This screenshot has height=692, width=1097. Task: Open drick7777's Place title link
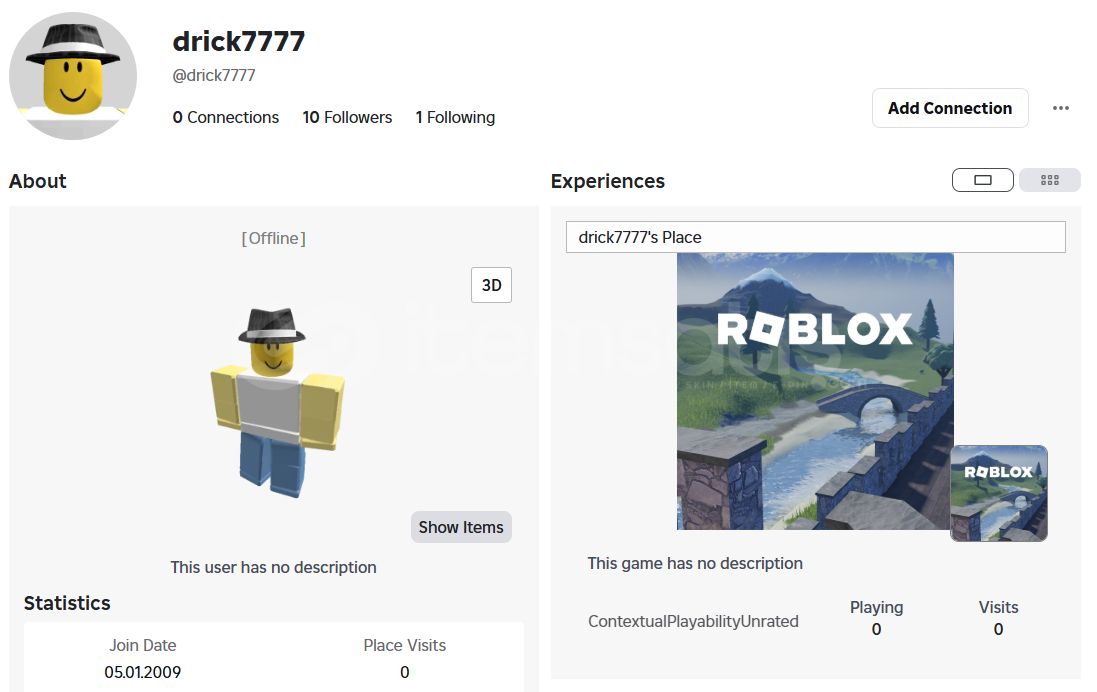coord(639,237)
